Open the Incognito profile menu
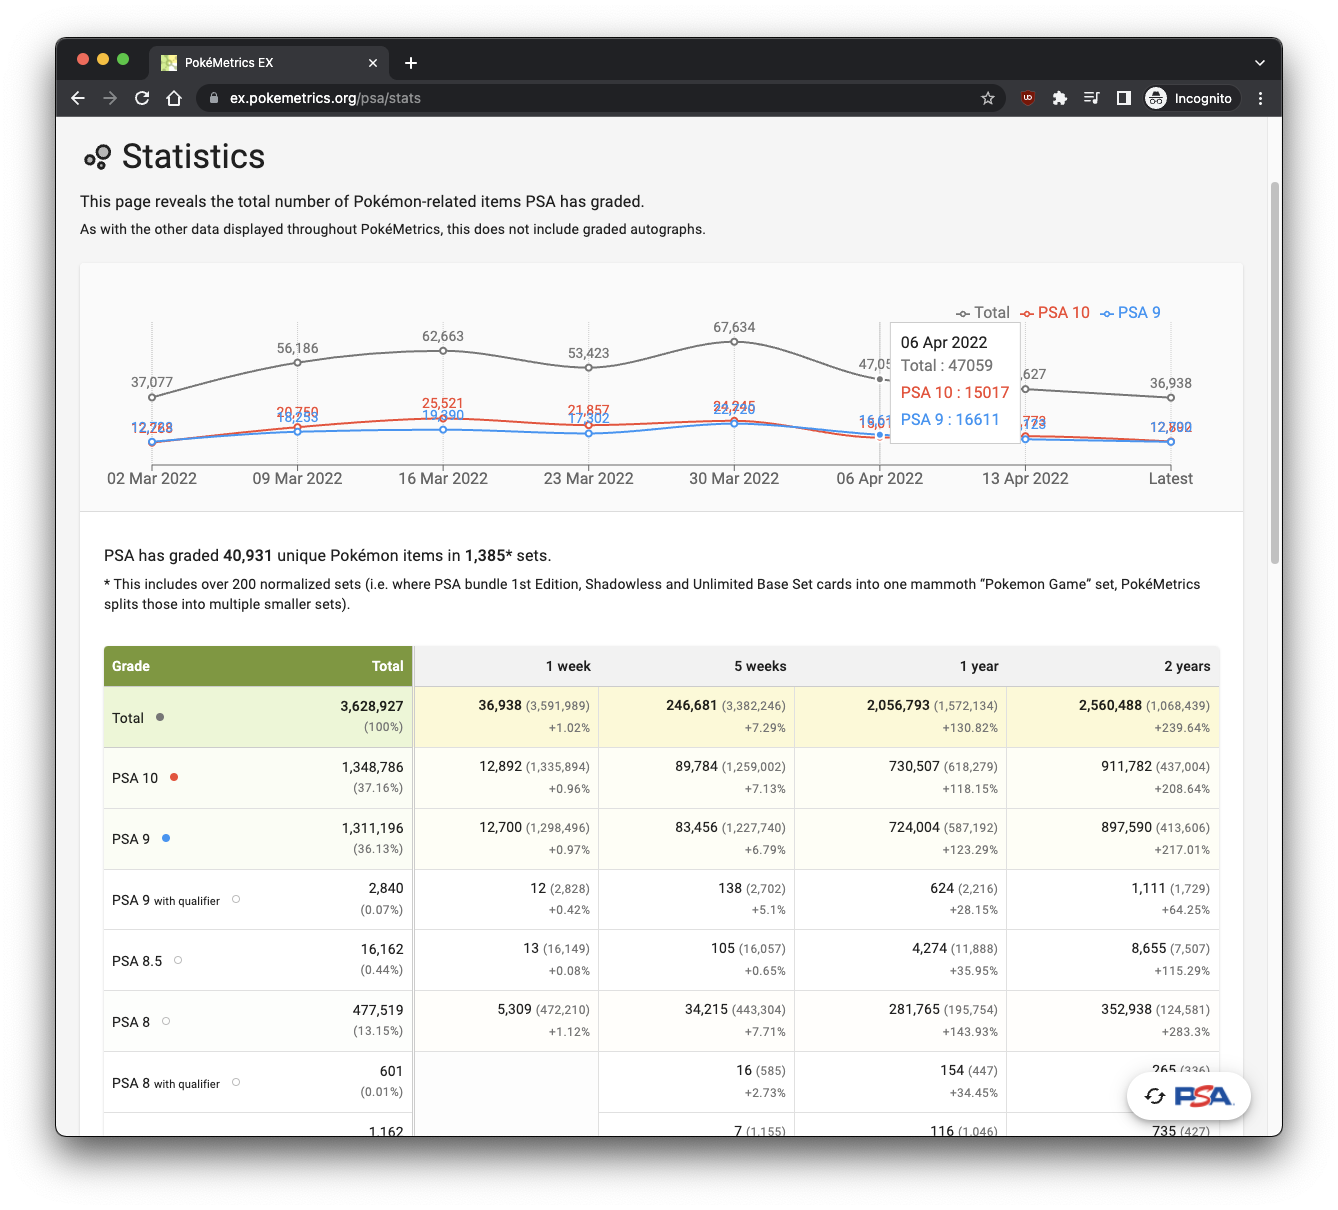1338x1210 pixels. 1189,98
